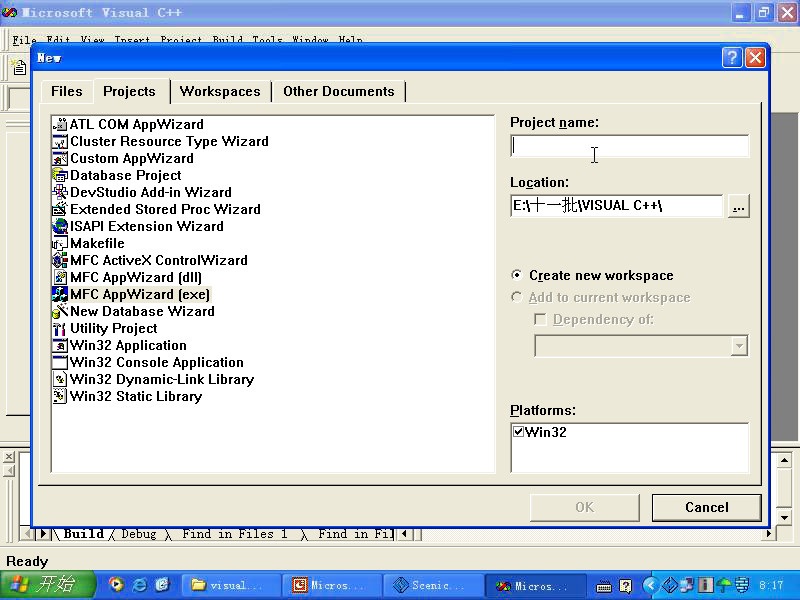Switch to Other Documents tab

(339, 91)
